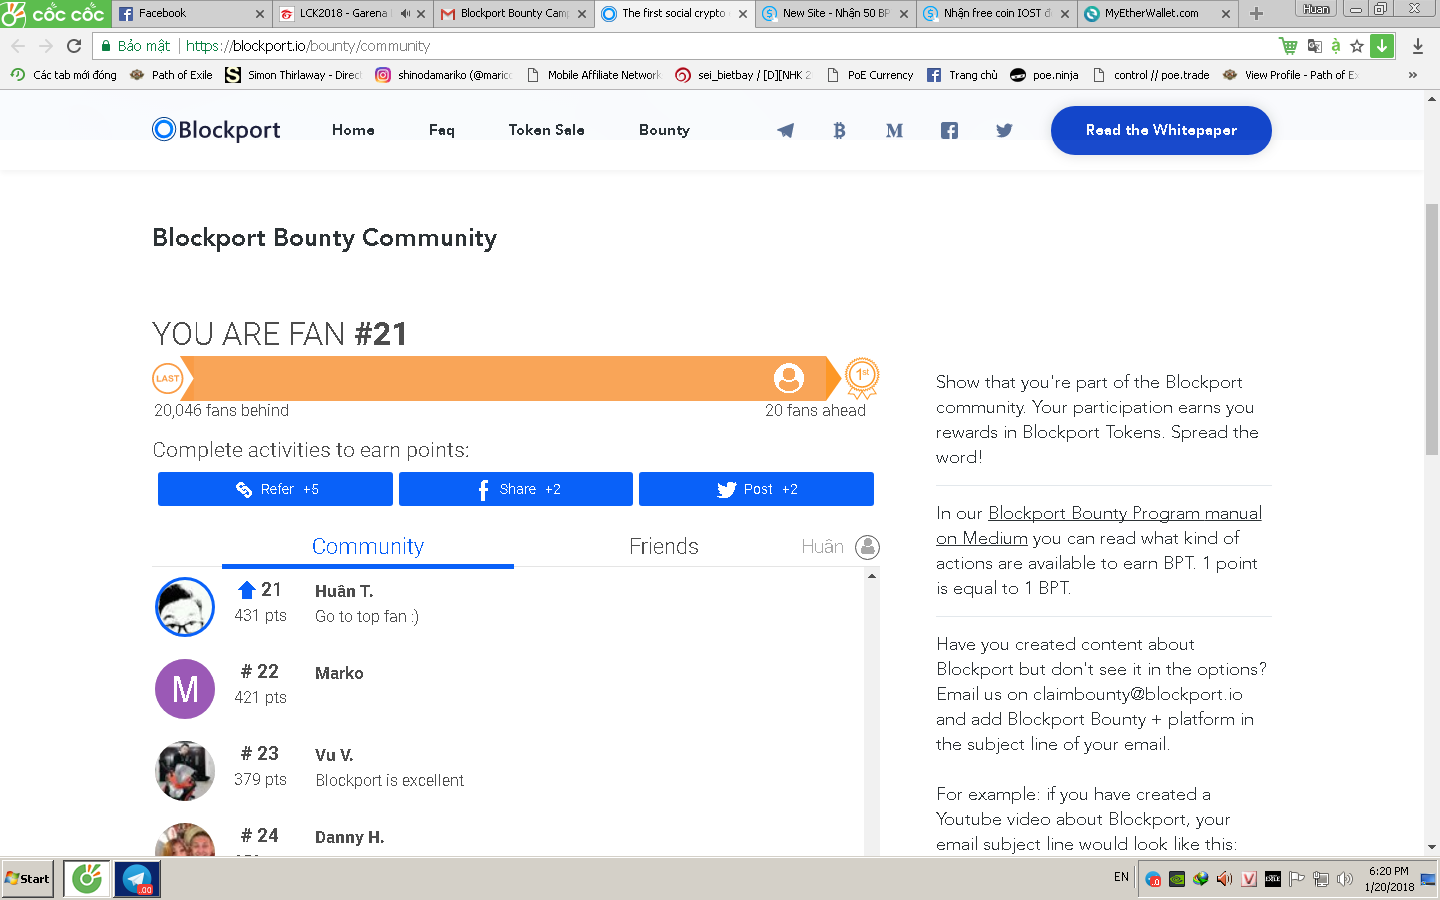1440x900 pixels.
Task: Bookmark this page with the star icon
Action: click(x=1357, y=46)
